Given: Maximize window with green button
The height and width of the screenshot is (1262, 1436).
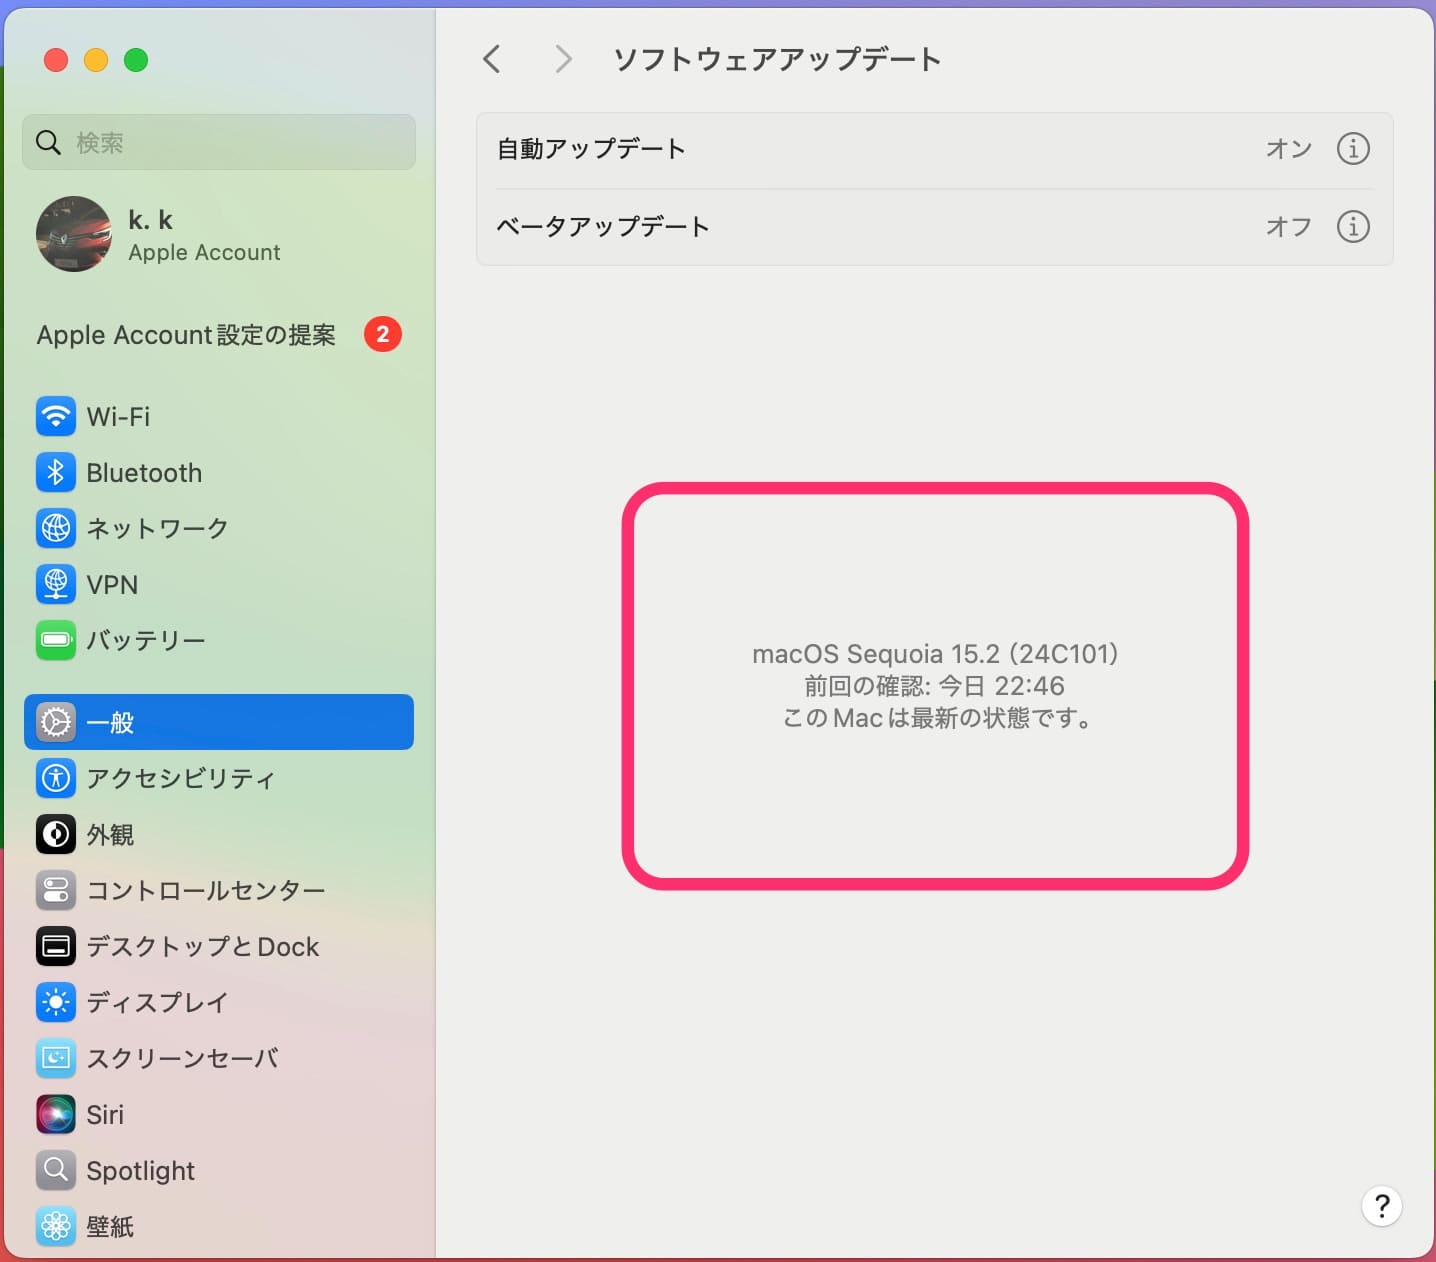Looking at the screenshot, I should coord(136,60).
